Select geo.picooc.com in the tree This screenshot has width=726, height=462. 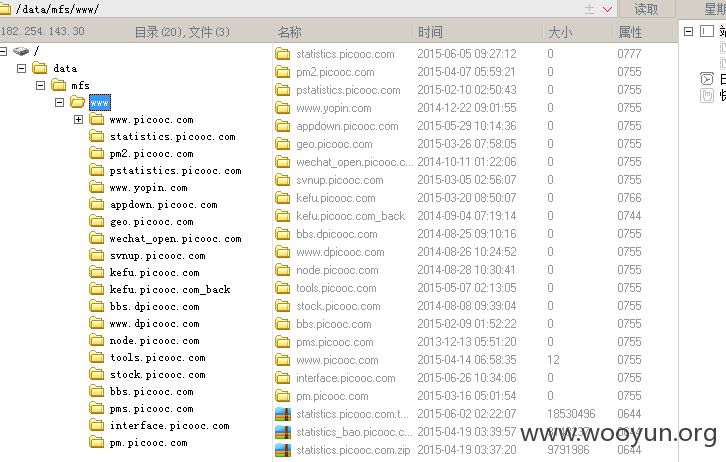151,222
